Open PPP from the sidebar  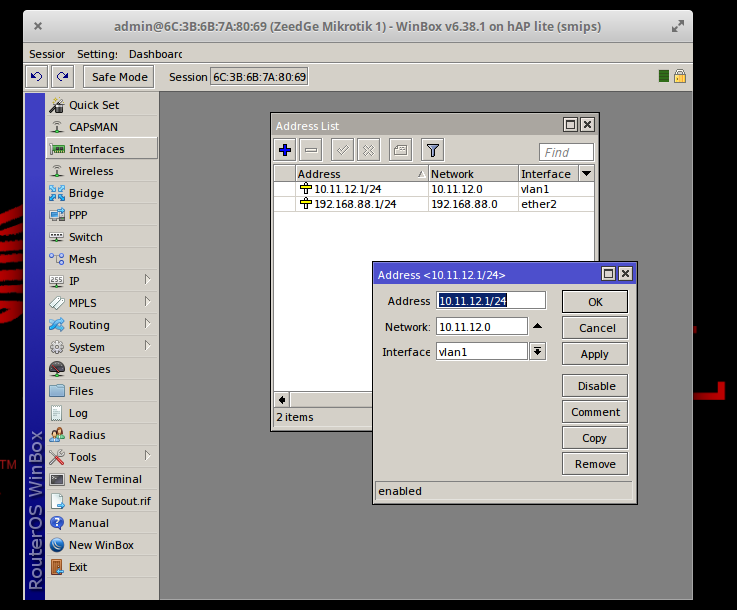[x=102, y=215]
